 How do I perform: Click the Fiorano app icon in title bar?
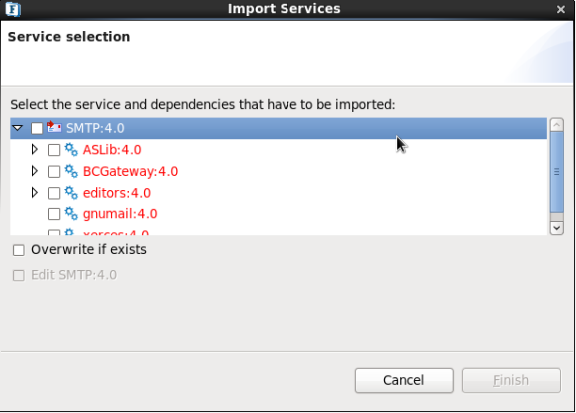click(x=13, y=9)
